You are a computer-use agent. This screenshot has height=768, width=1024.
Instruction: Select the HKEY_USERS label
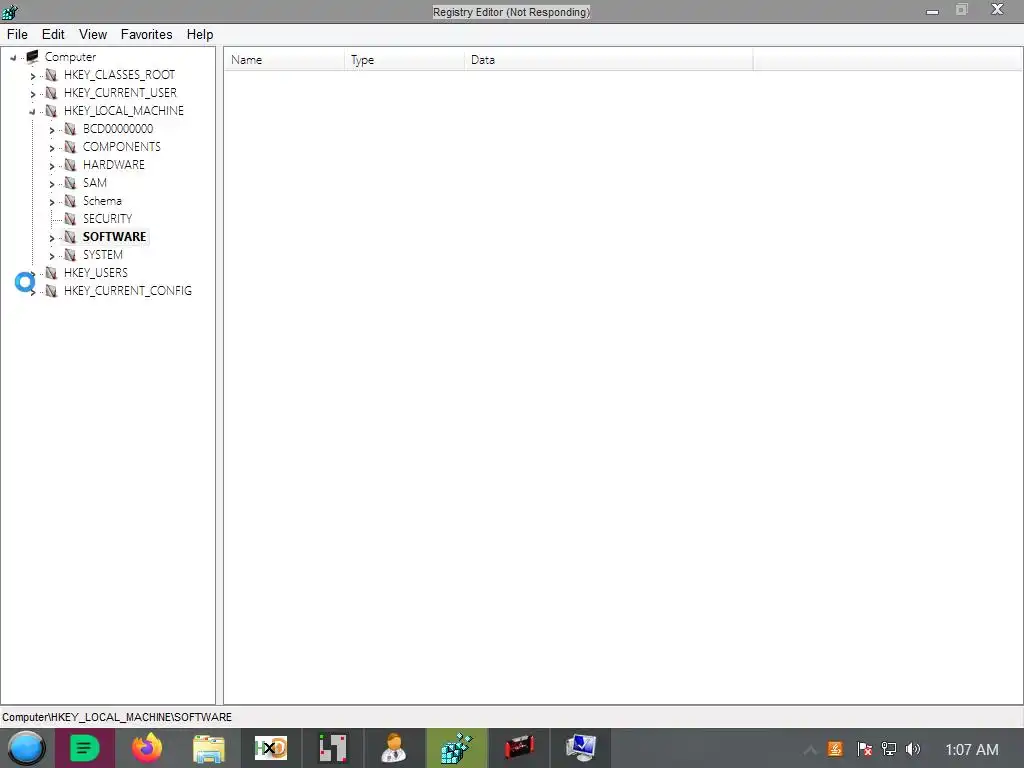[95, 273]
